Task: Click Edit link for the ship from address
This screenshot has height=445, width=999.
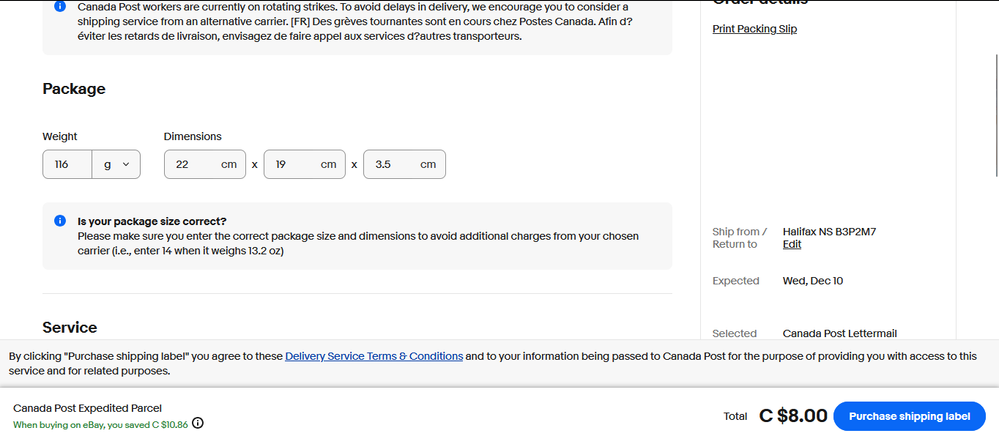Action: (x=791, y=244)
